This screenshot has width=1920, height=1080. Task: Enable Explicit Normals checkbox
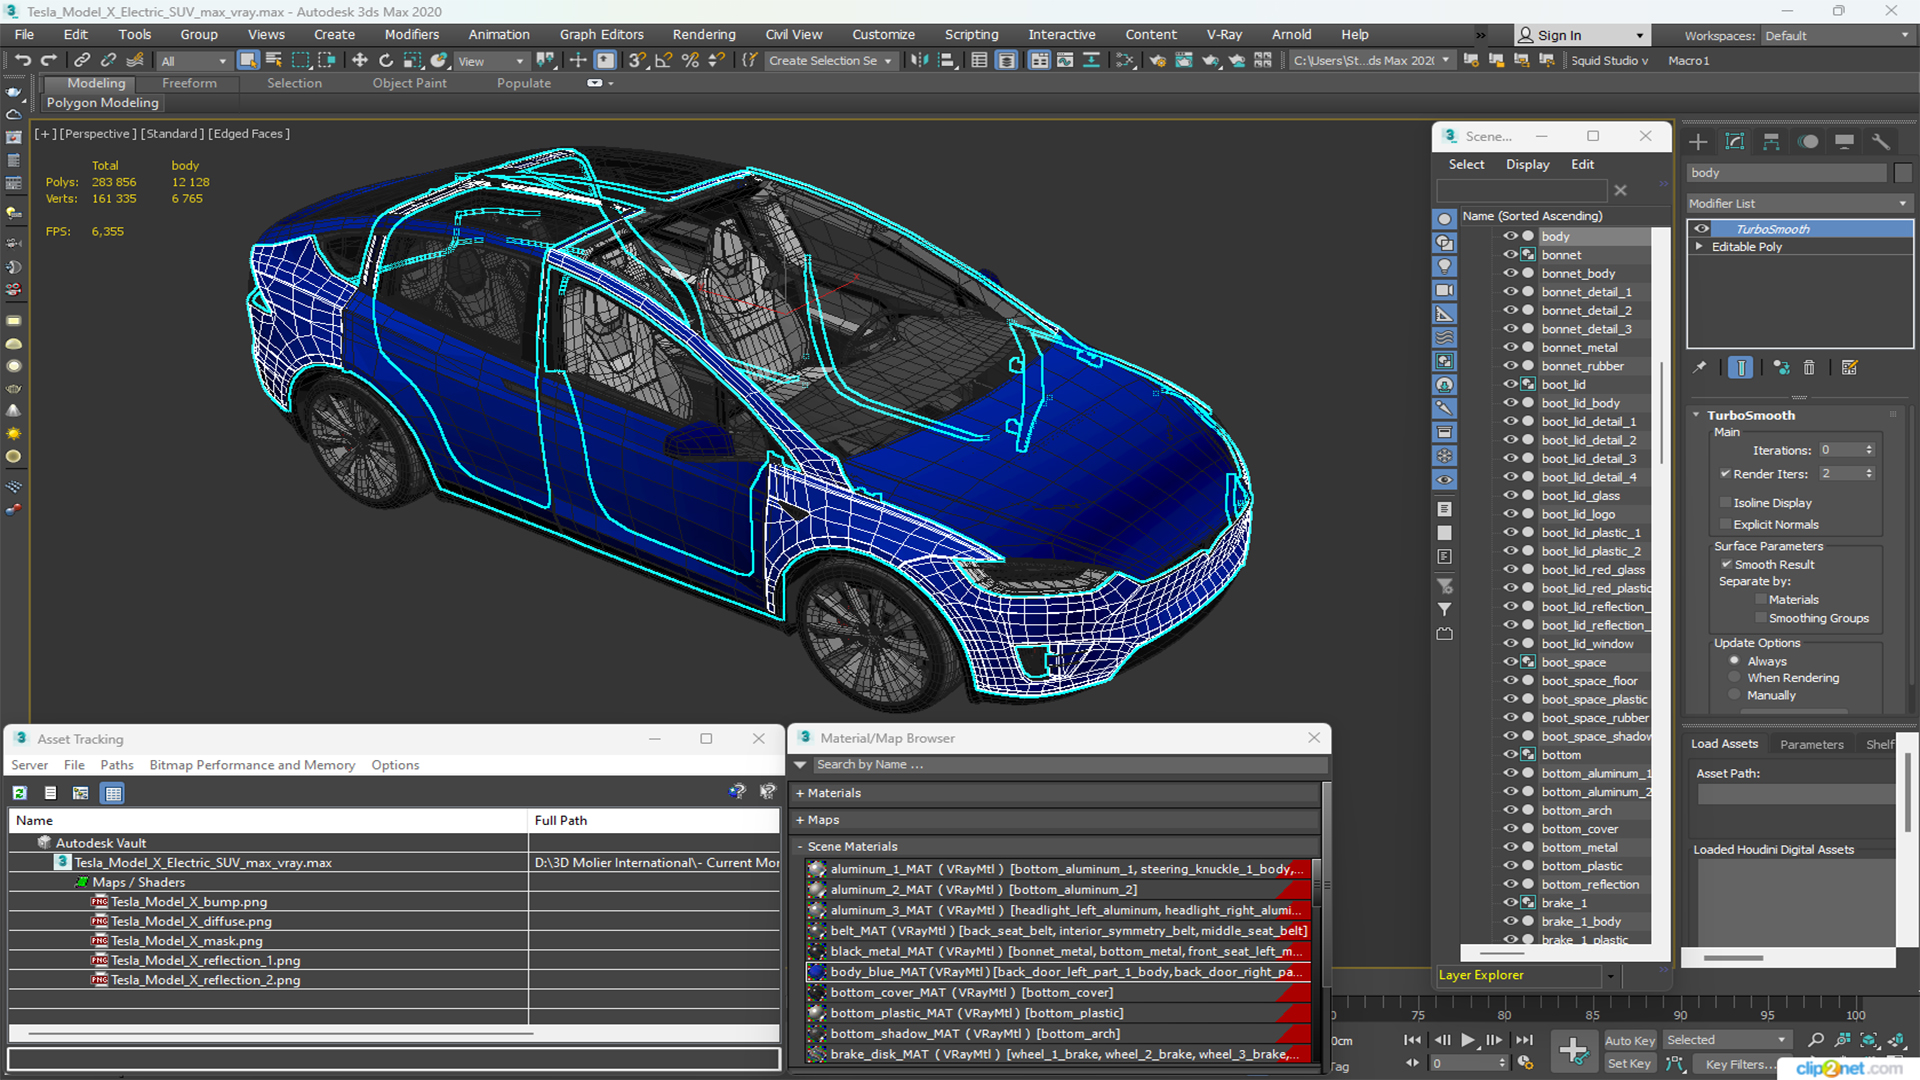[x=1725, y=525]
